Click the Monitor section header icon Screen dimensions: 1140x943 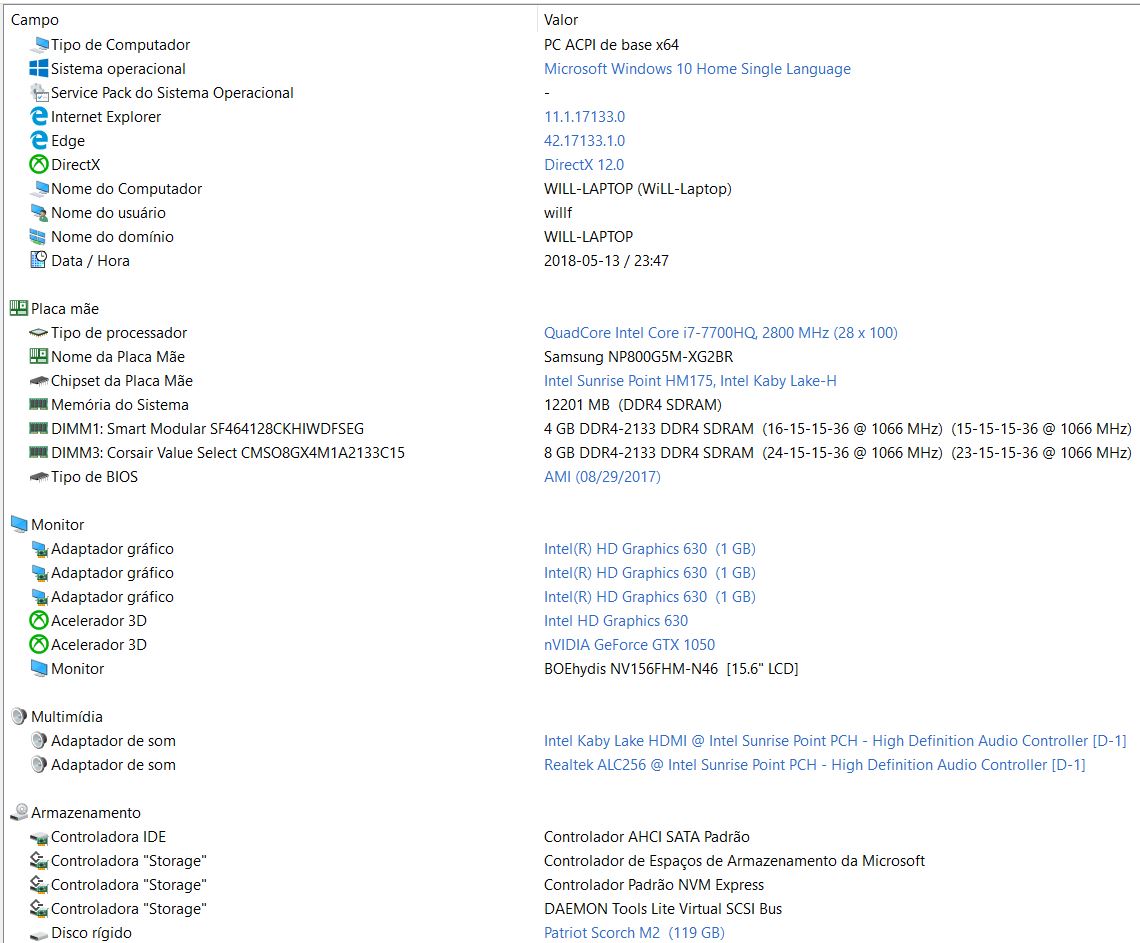click(x=19, y=524)
